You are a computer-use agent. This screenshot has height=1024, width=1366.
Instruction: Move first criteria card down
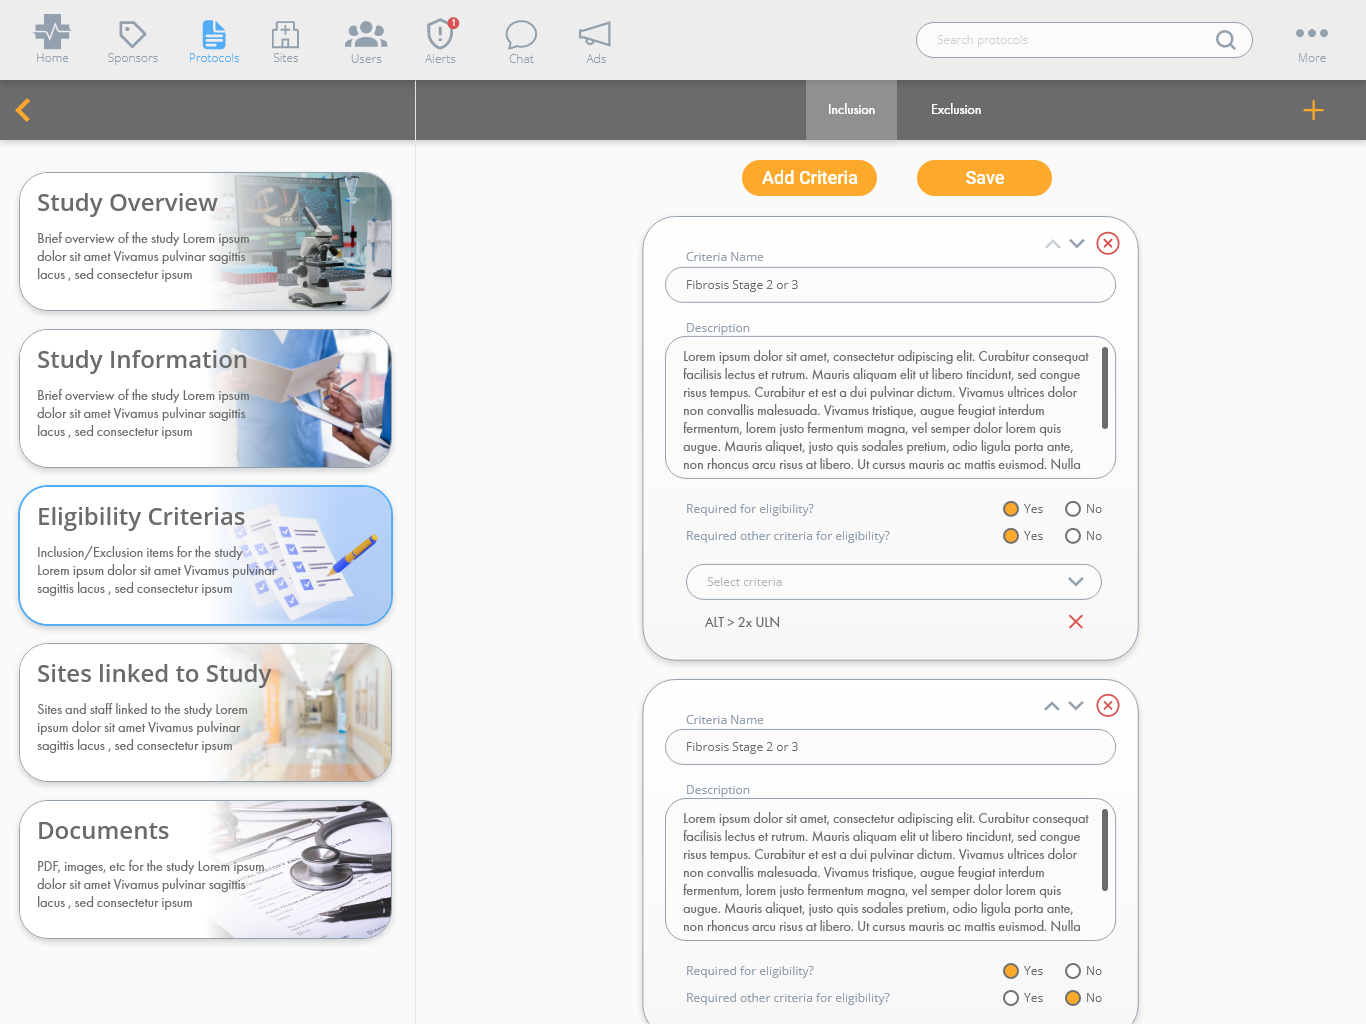pyautogui.click(x=1077, y=243)
